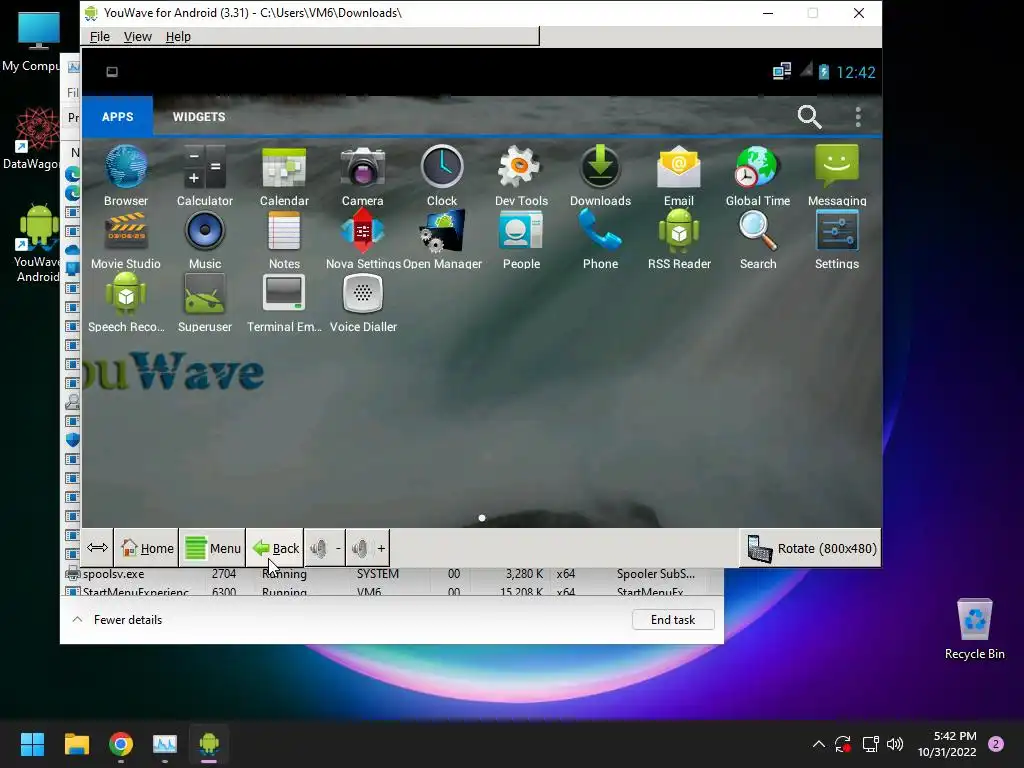Launch the Search app
The image size is (1024, 768).
tap(758, 239)
